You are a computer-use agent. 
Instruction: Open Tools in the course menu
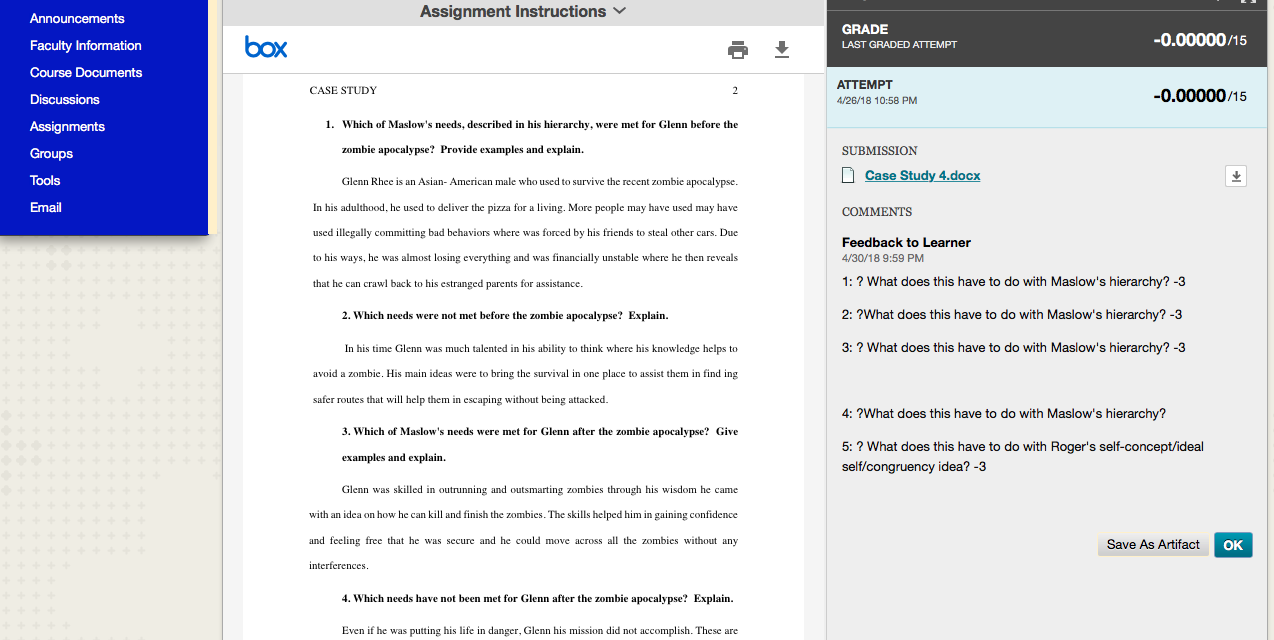(45, 180)
